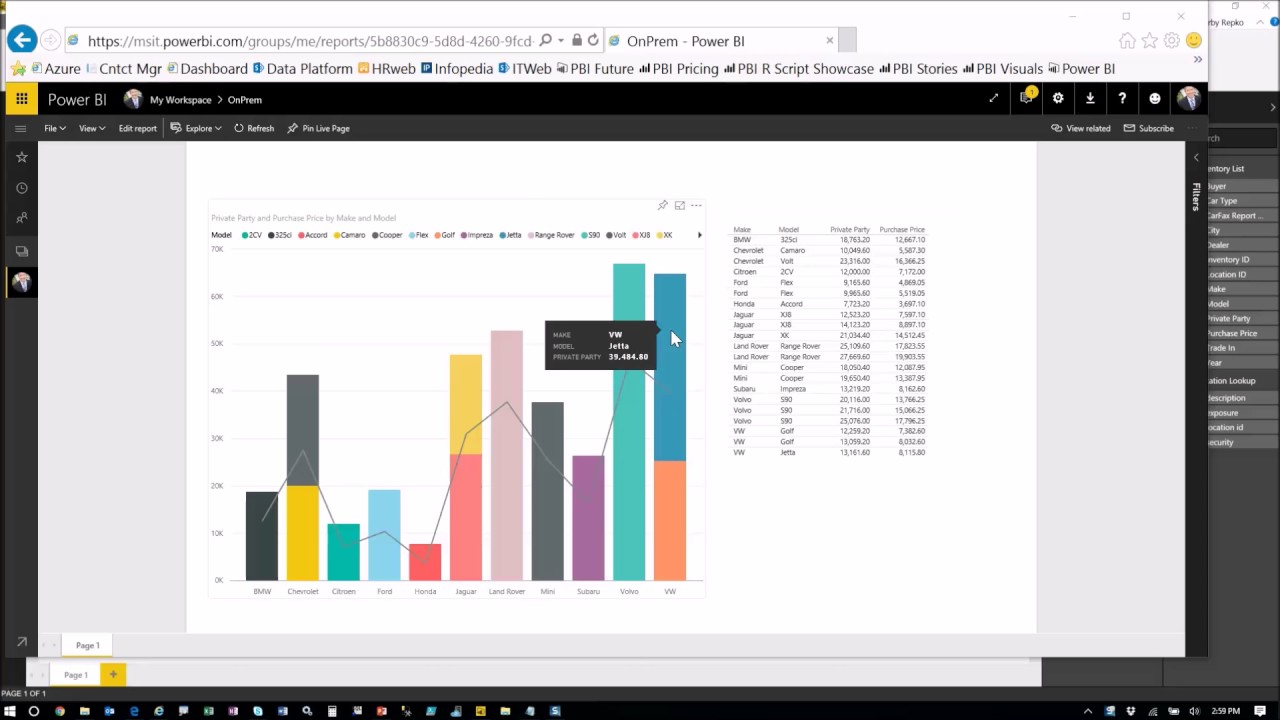This screenshot has width=1280, height=720.
Task: Open the View dropdown menu
Action: 92,128
